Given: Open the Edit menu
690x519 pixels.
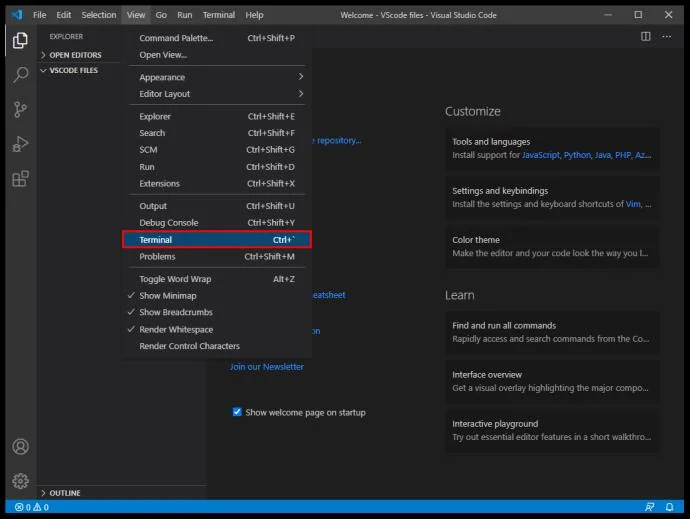Looking at the screenshot, I should tap(63, 15).
